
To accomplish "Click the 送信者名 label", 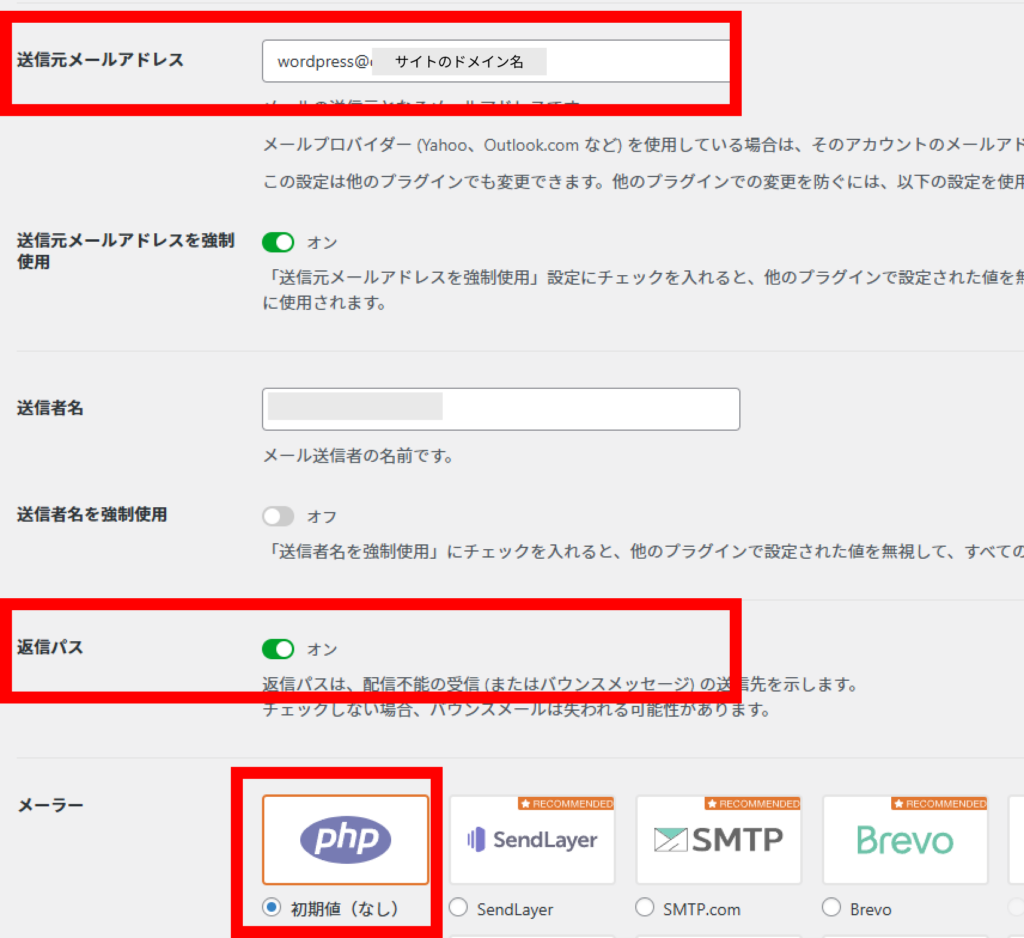I will pos(50,408).
